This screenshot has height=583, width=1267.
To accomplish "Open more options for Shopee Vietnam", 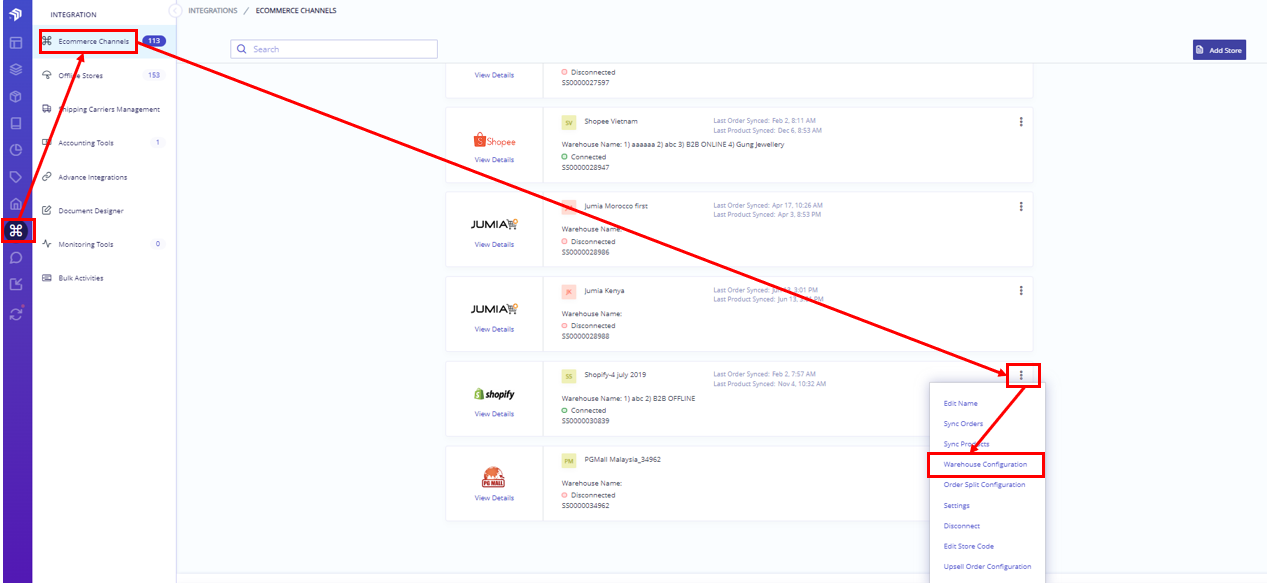I will tap(1021, 122).
